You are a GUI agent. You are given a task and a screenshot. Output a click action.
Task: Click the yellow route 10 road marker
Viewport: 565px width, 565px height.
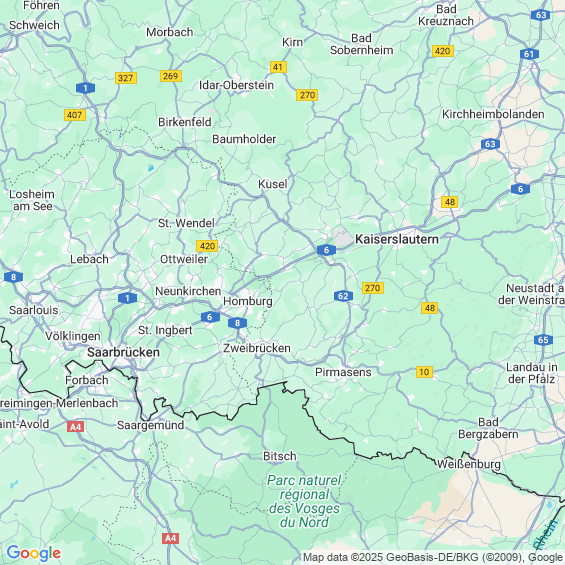[x=424, y=372]
